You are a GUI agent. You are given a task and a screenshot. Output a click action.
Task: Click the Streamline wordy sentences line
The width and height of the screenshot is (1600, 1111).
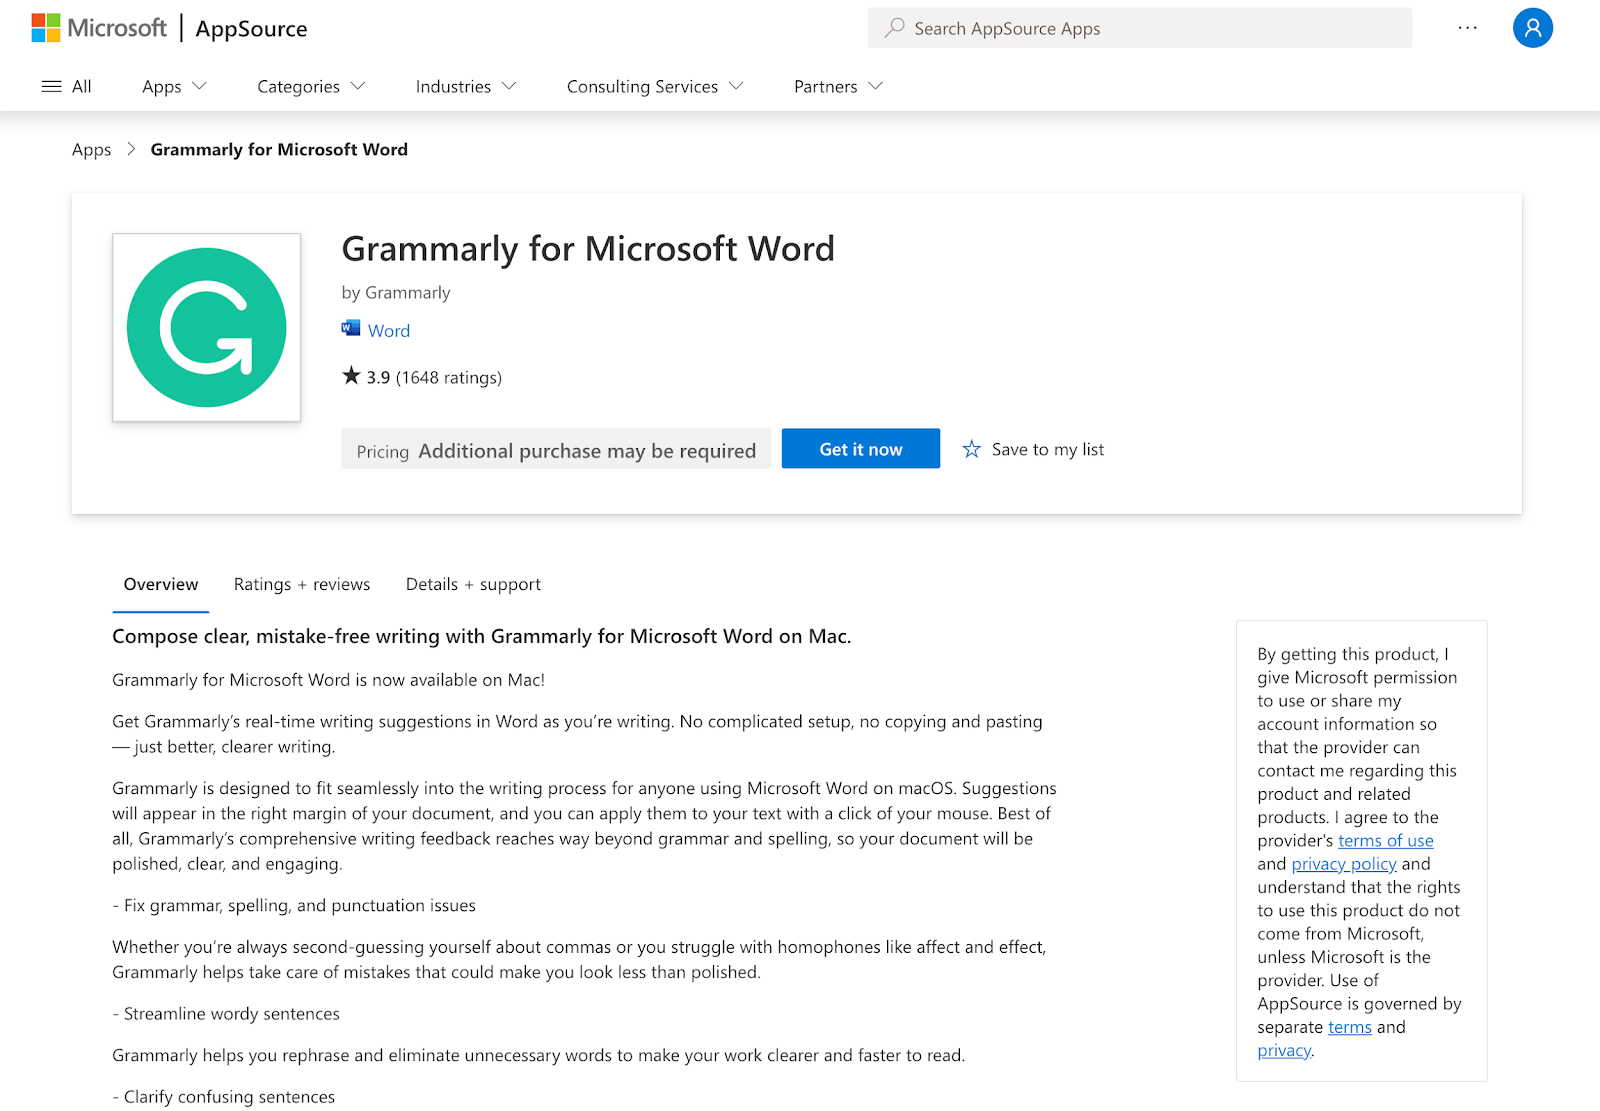click(226, 1014)
